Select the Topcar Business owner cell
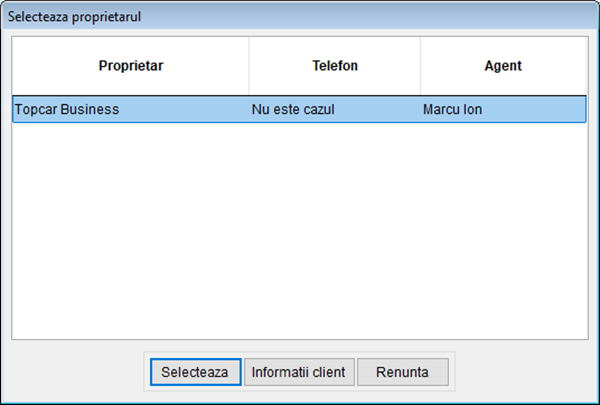The height and width of the screenshot is (405, 600). click(131, 109)
